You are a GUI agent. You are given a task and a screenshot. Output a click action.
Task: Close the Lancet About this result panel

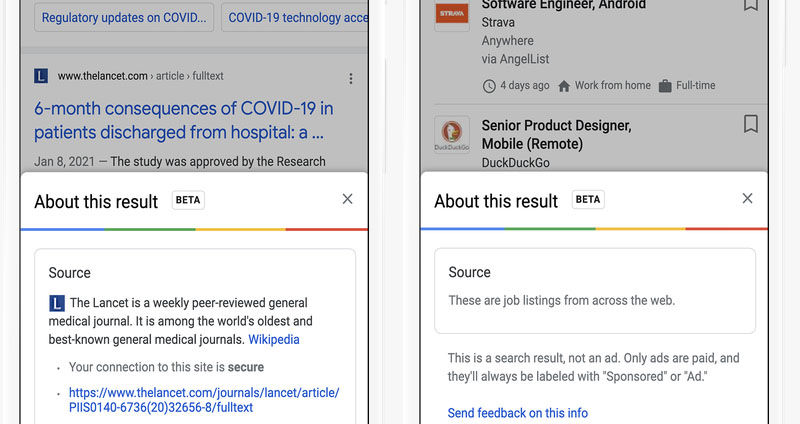[x=347, y=199]
